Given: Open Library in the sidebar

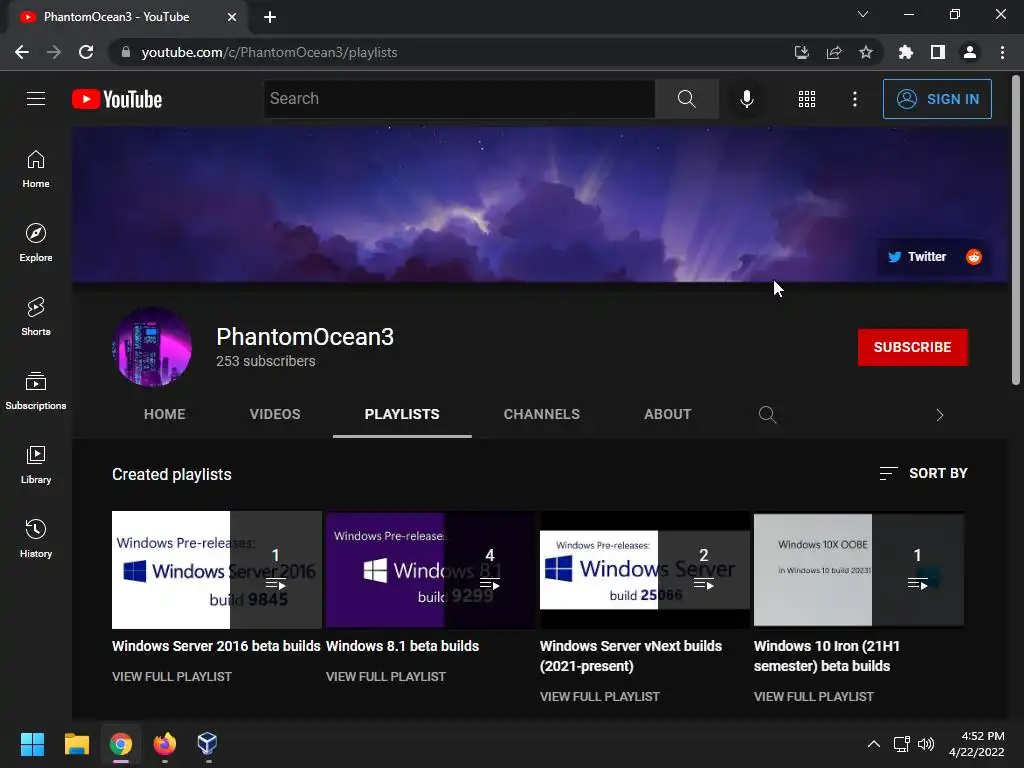Looking at the screenshot, I should (36, 464).
